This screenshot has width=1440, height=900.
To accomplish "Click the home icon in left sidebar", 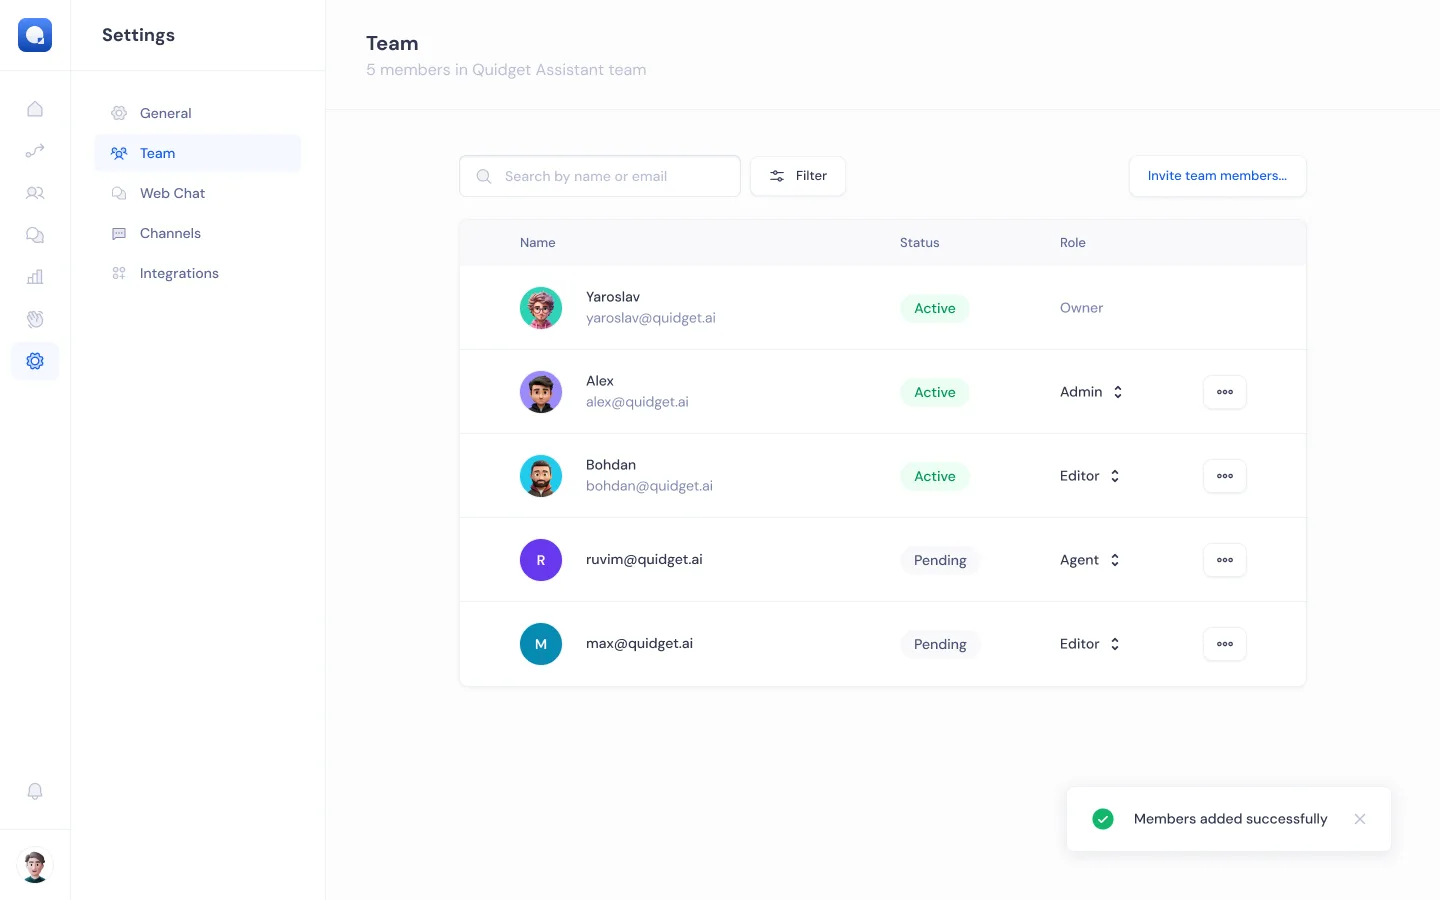I will (x=35, y=109).
